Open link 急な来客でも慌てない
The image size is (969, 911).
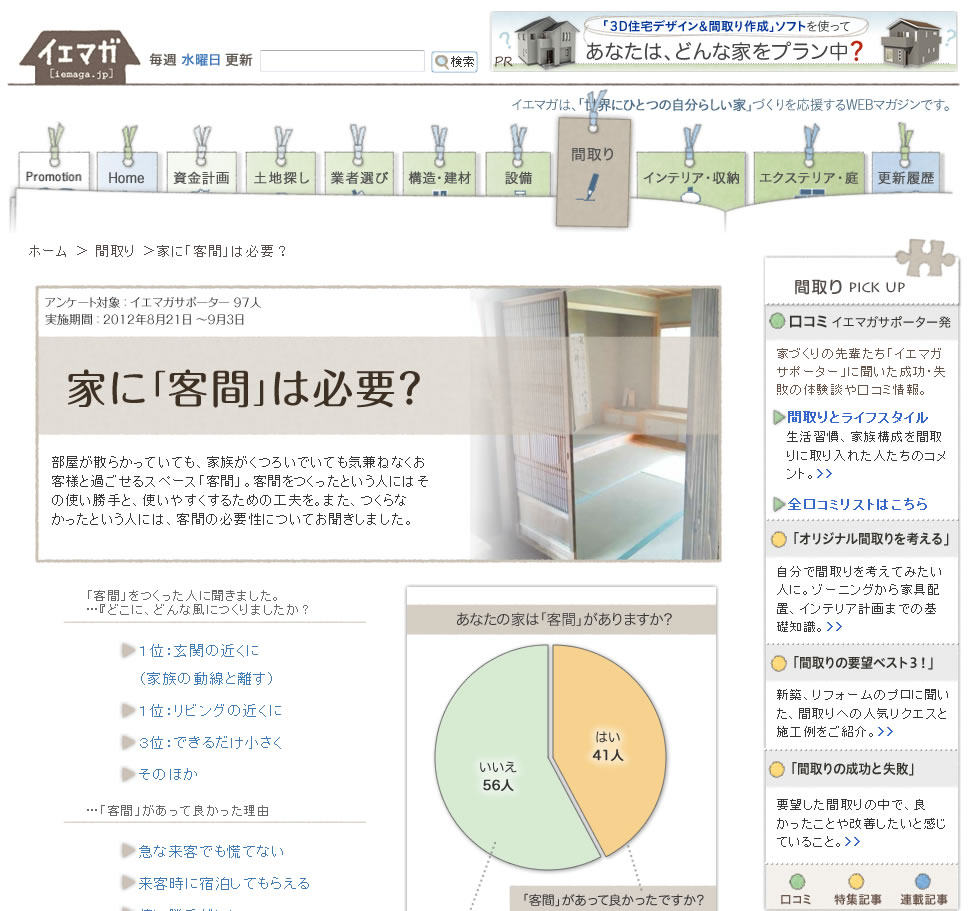[x=211, y=851]
